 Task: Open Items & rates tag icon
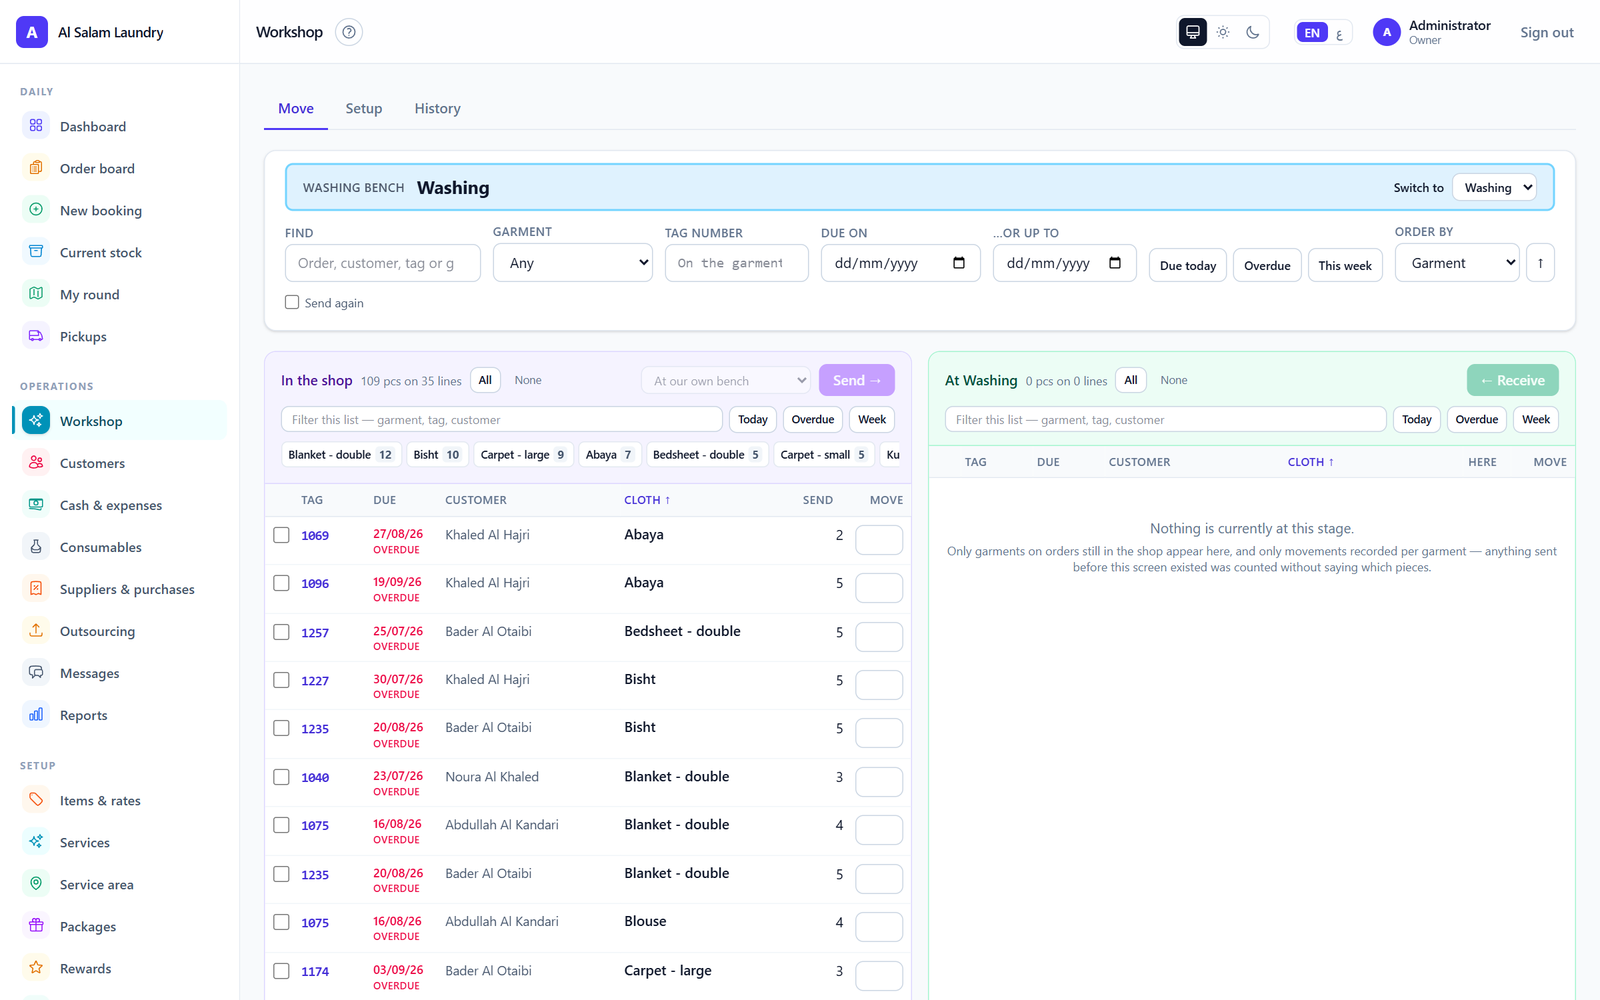coord(36,800)
